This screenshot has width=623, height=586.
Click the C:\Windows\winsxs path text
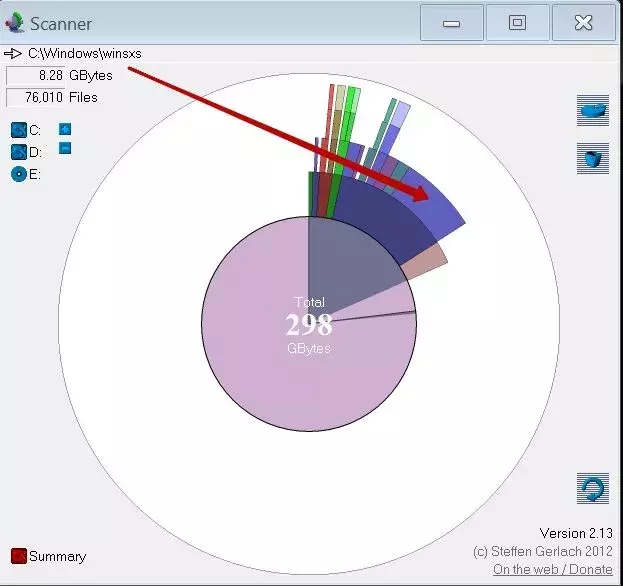85,54
